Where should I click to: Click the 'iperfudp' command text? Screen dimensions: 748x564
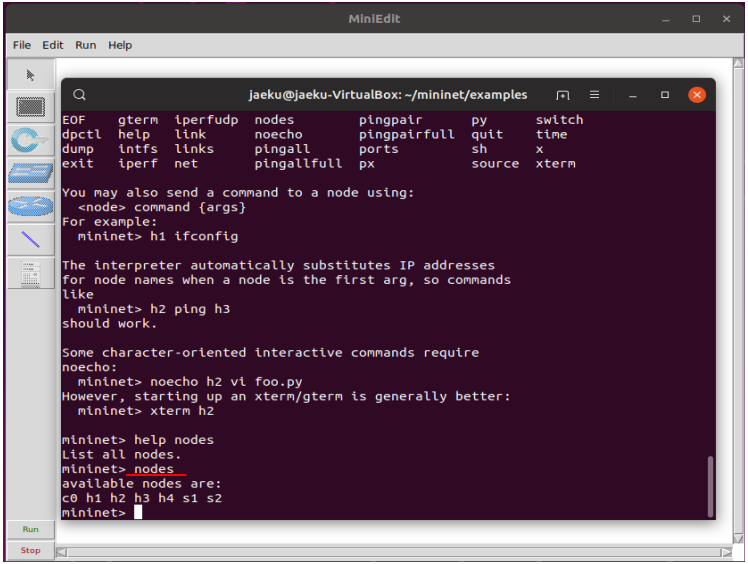[206, 120]
